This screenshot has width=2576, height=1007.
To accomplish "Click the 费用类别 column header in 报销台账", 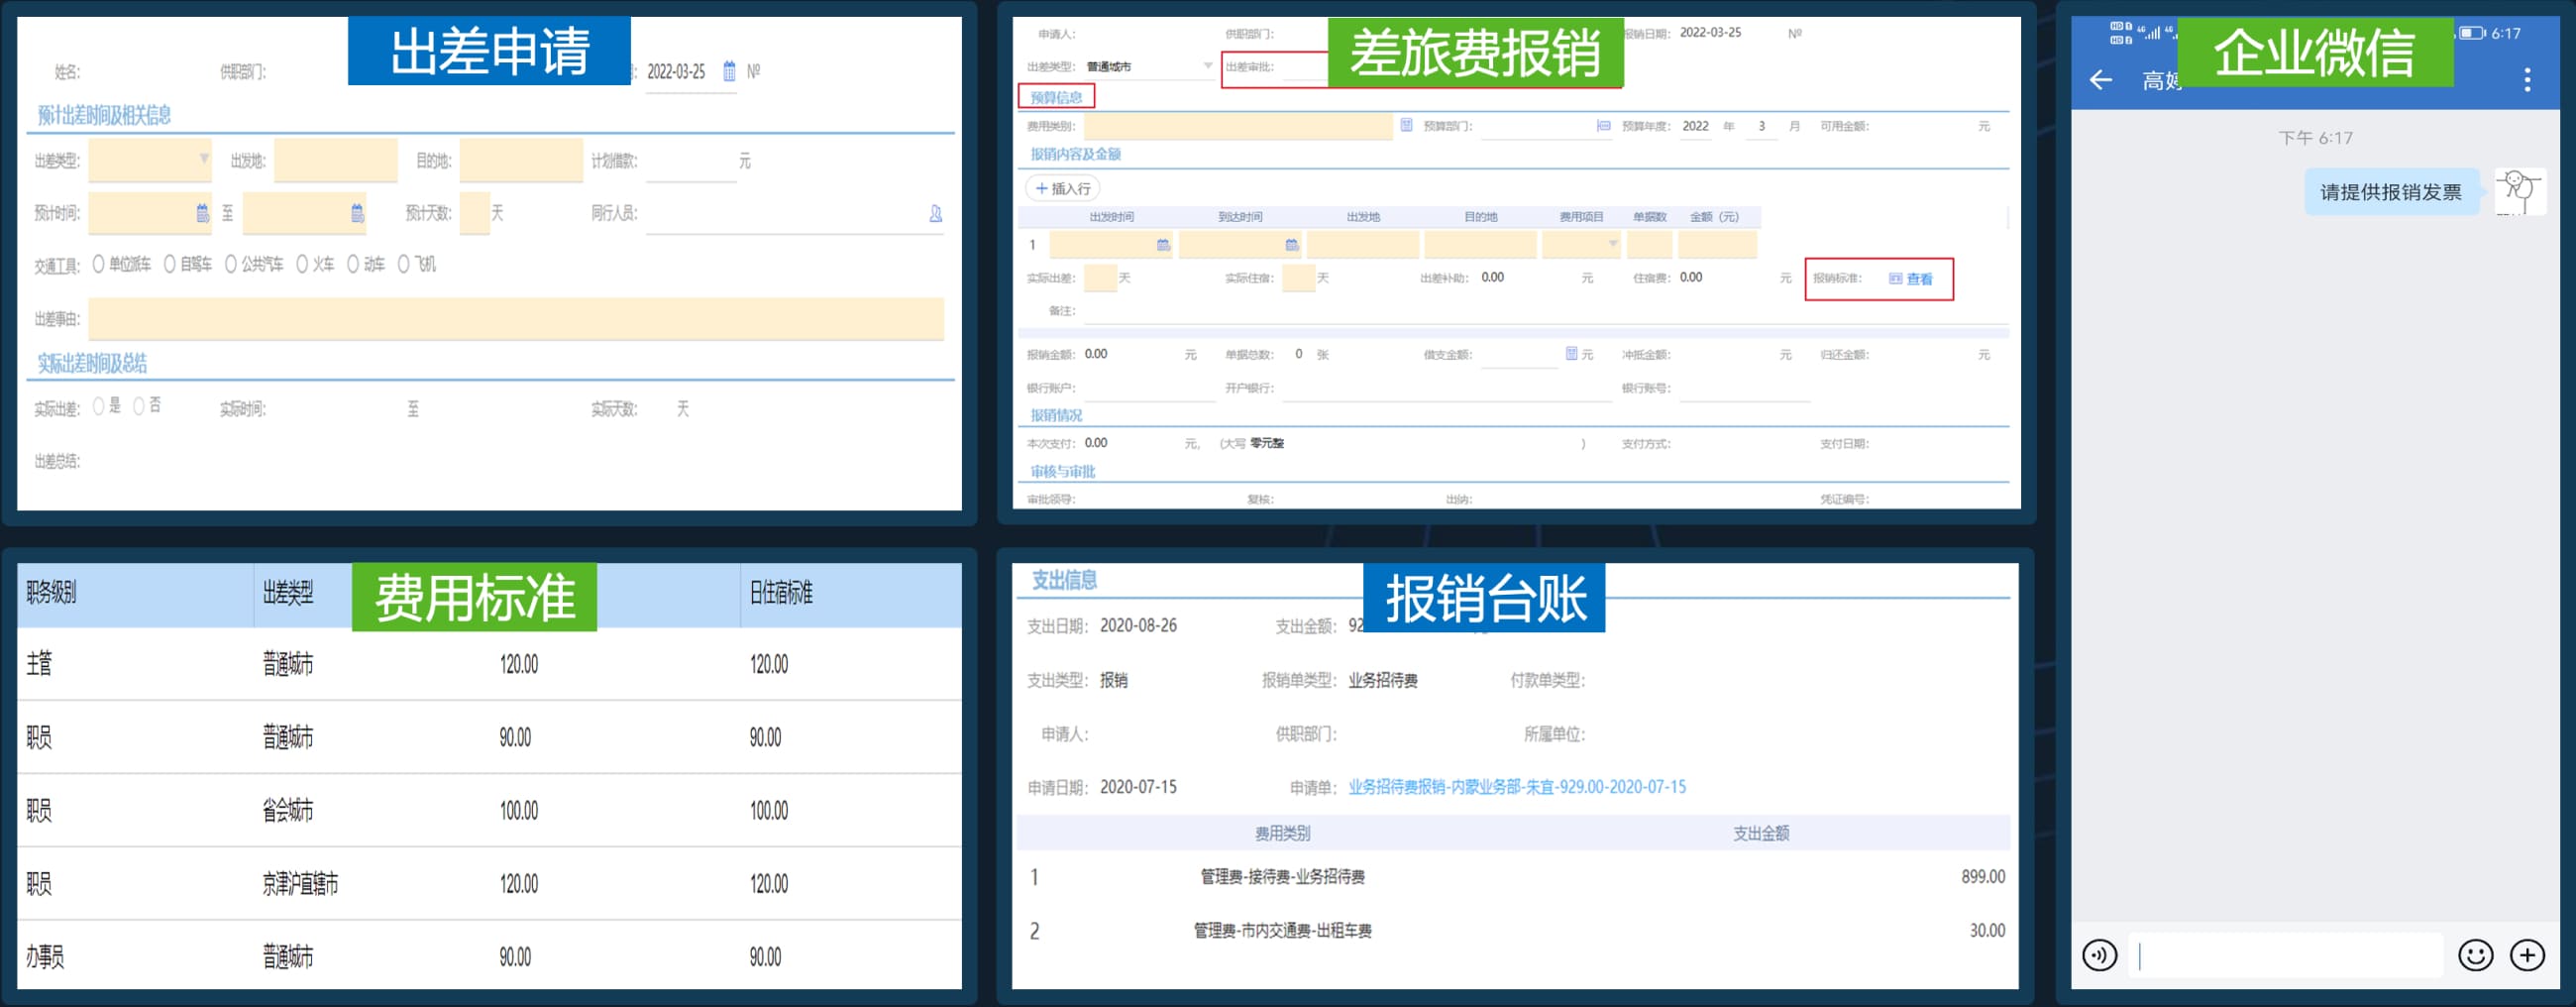I will (x=1282, y=833).
